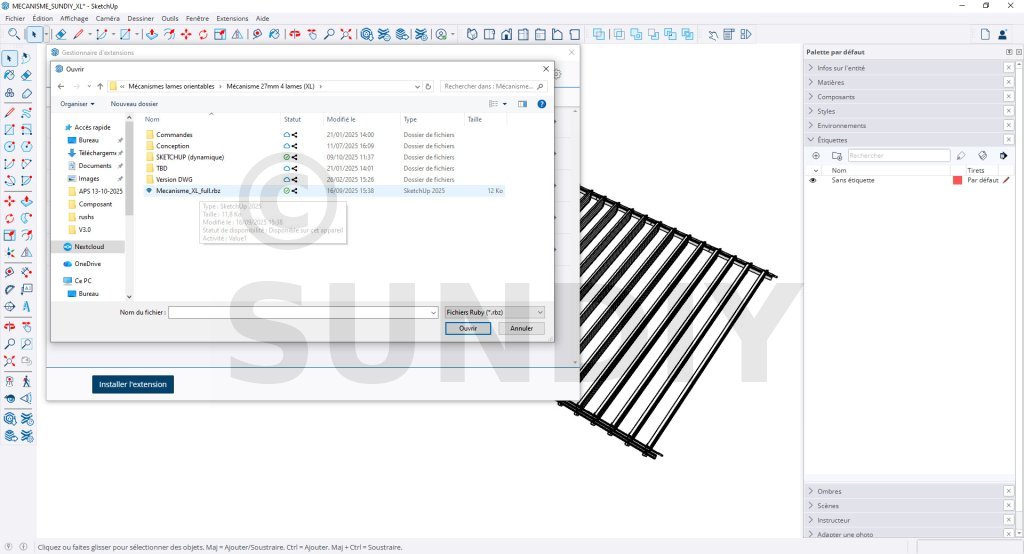Open the Organiser dropdown menu
The width and height of the screenshot is (1024, 554).
(x=77, y=103)
